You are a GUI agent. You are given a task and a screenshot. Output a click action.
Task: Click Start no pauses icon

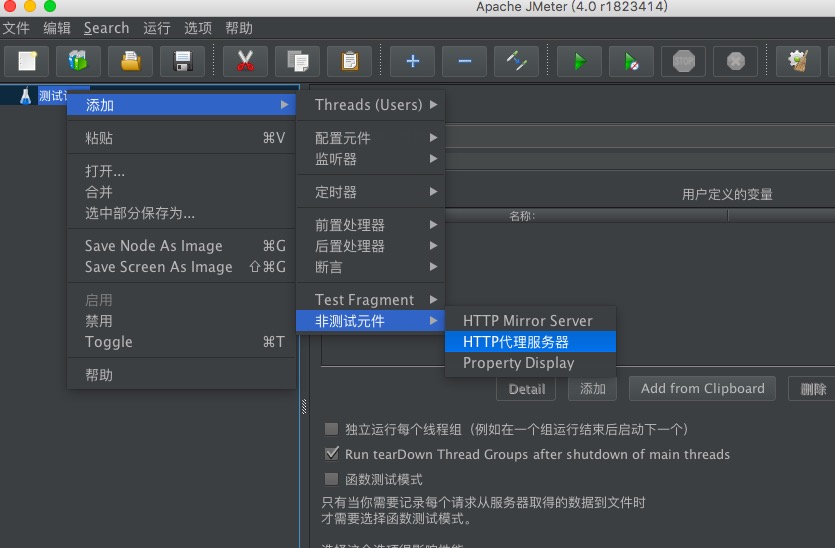coord(632,61)
